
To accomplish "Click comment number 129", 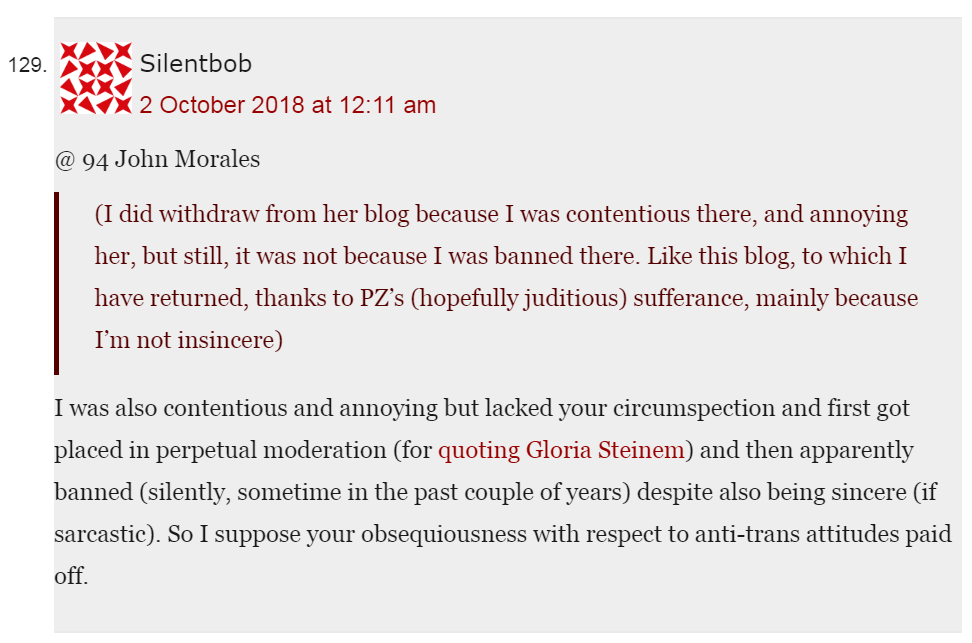I will (27, 66).
